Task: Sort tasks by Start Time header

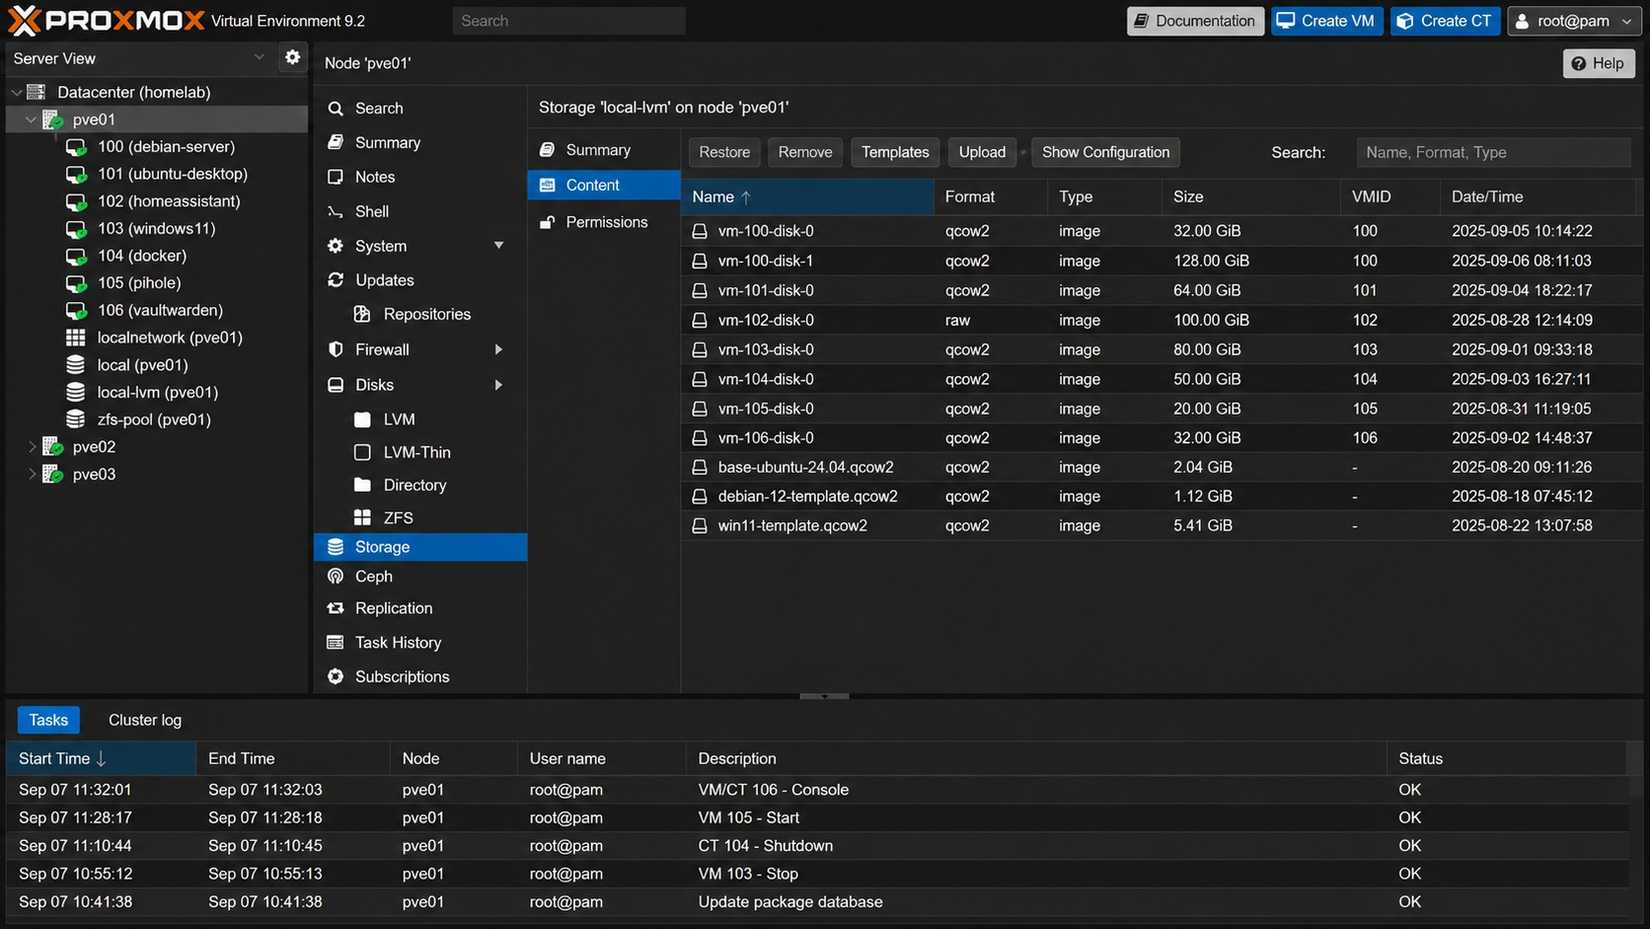Action: tap(101, 759)
